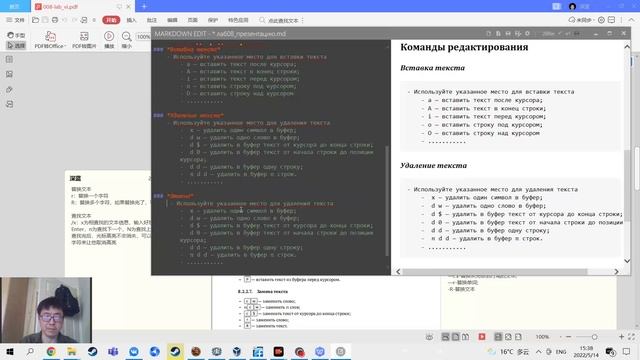
Task: Switch to the 插入 ribbon tab
Action: [x=131, y=20]
